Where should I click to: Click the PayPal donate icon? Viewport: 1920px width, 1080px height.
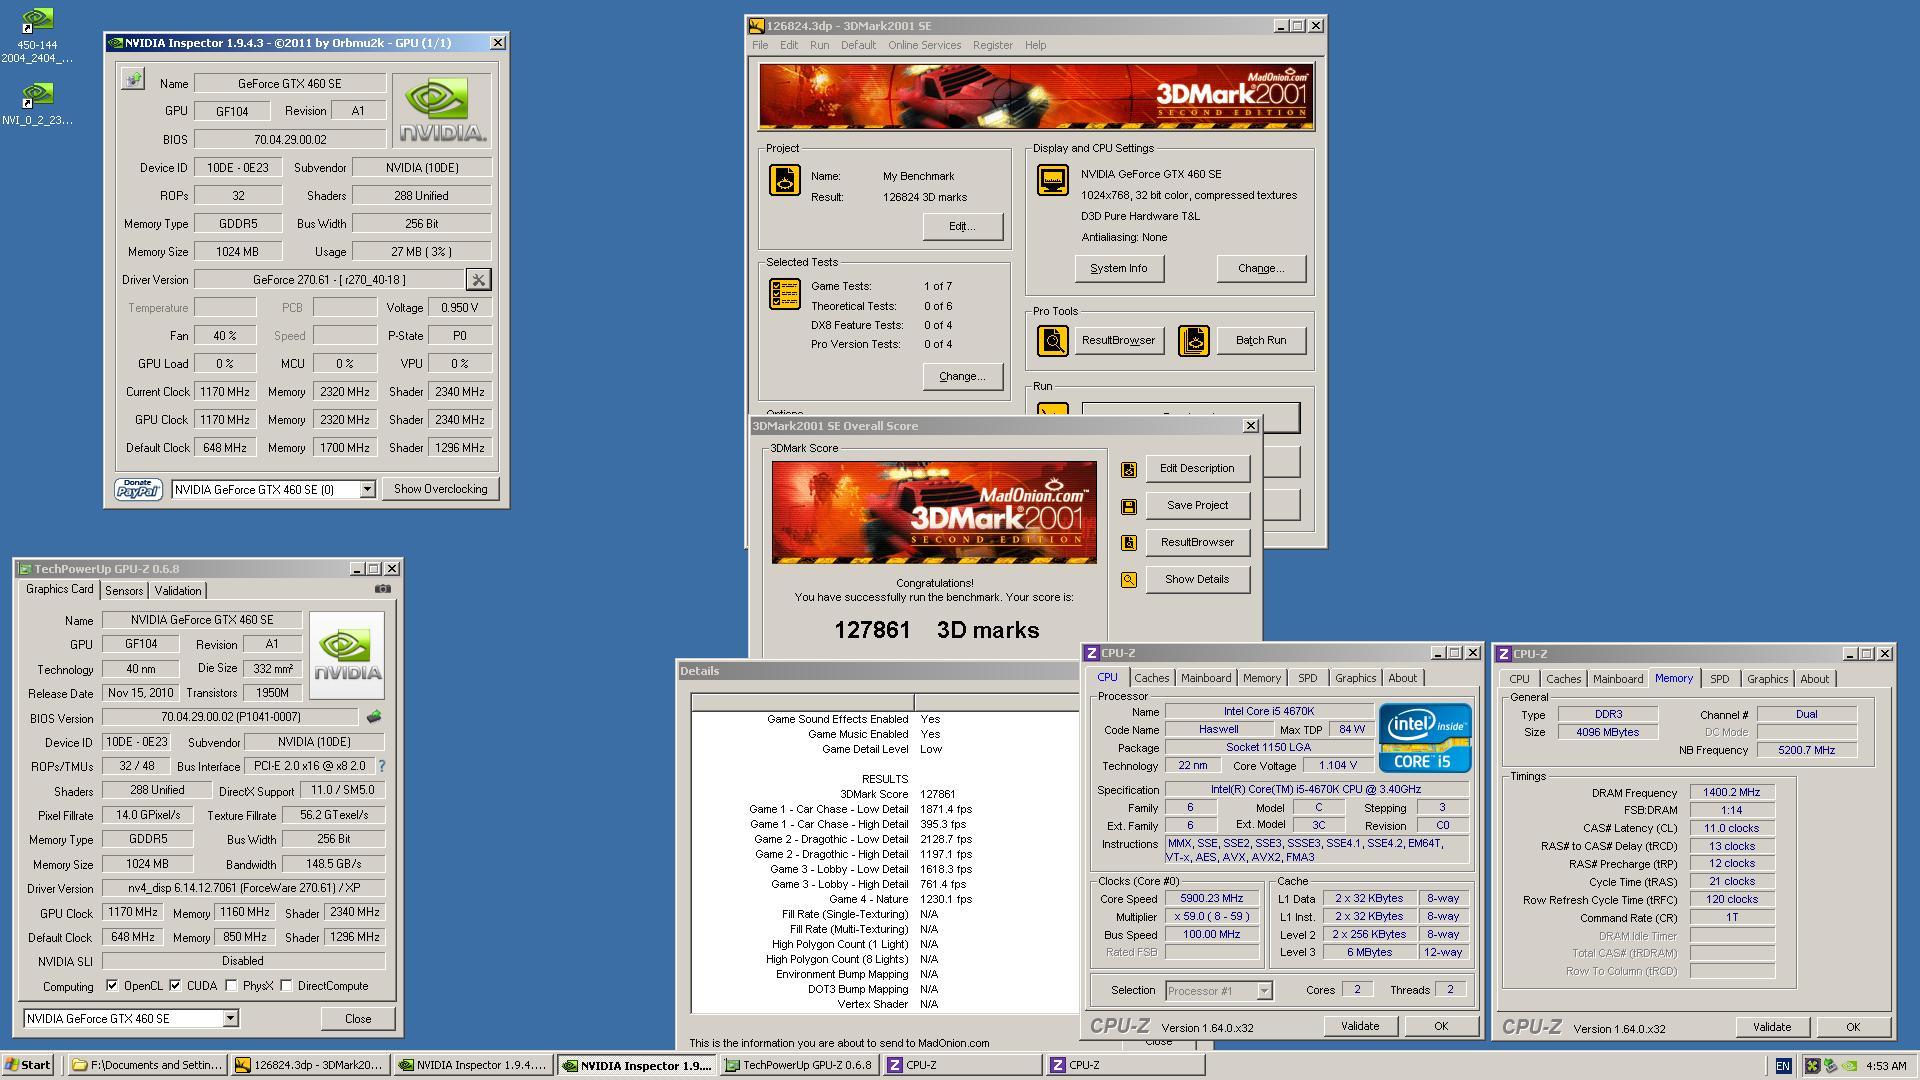point(139,489)
